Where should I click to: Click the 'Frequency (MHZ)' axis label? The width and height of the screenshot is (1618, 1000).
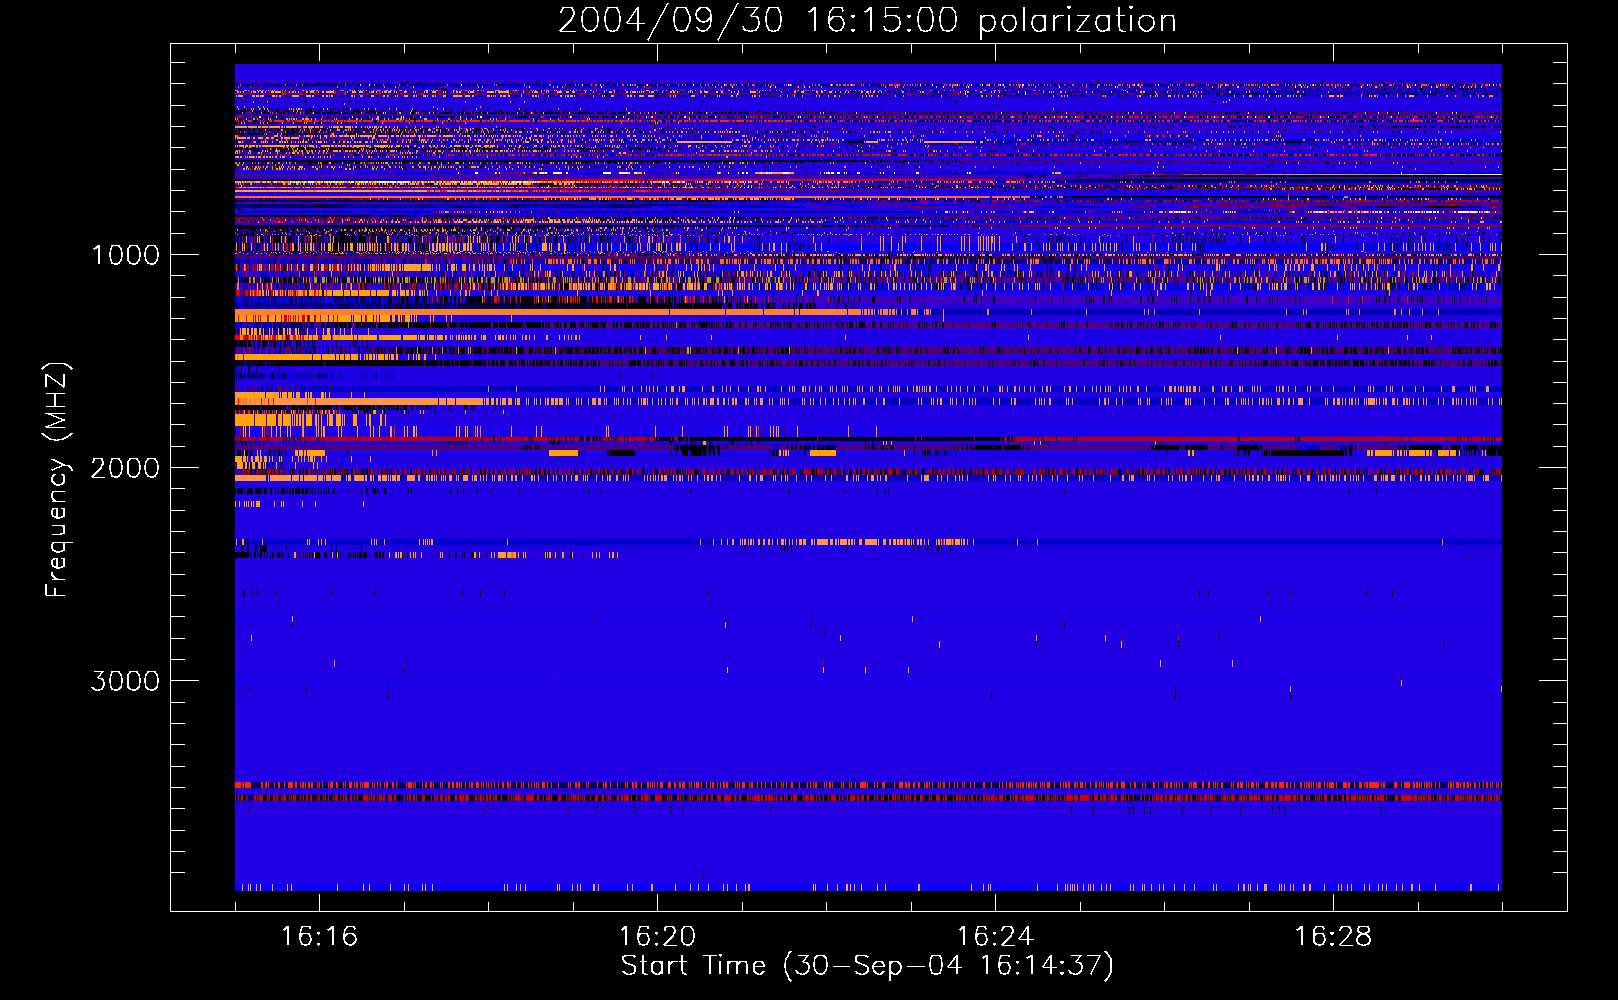[x=58, y=479]
